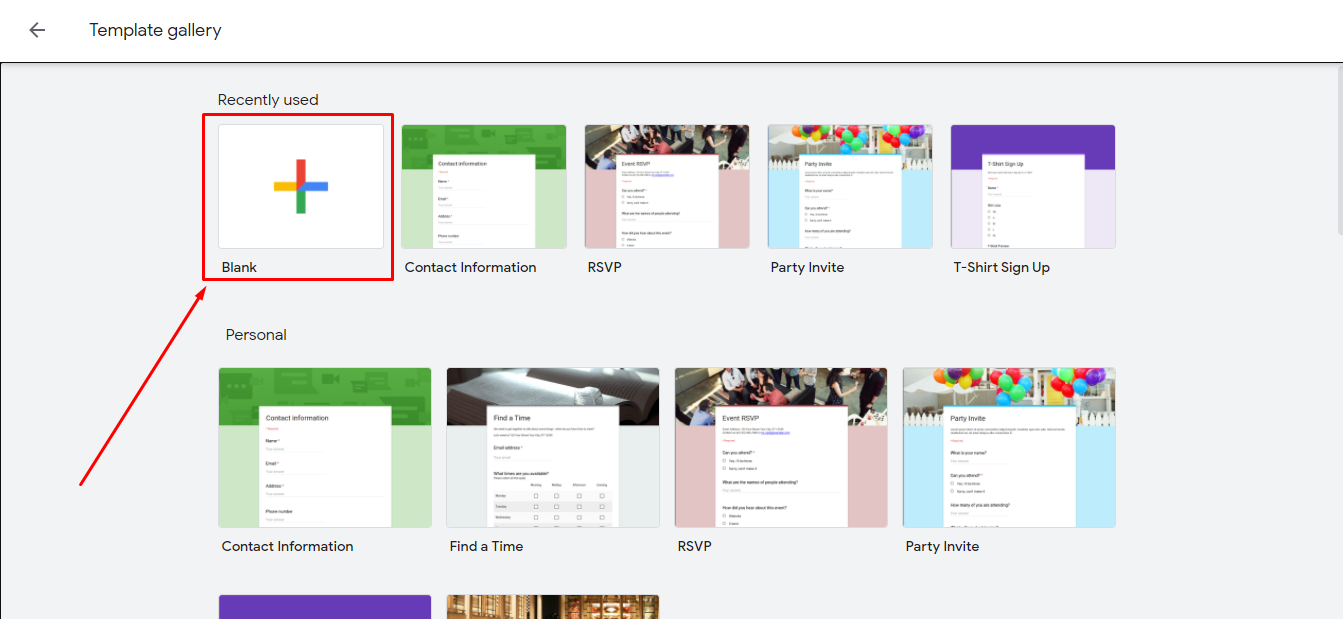Screen dimensions: 1343x619
Task: Click Party Invite label in Personal section
Action: click(x=942, y=546)
